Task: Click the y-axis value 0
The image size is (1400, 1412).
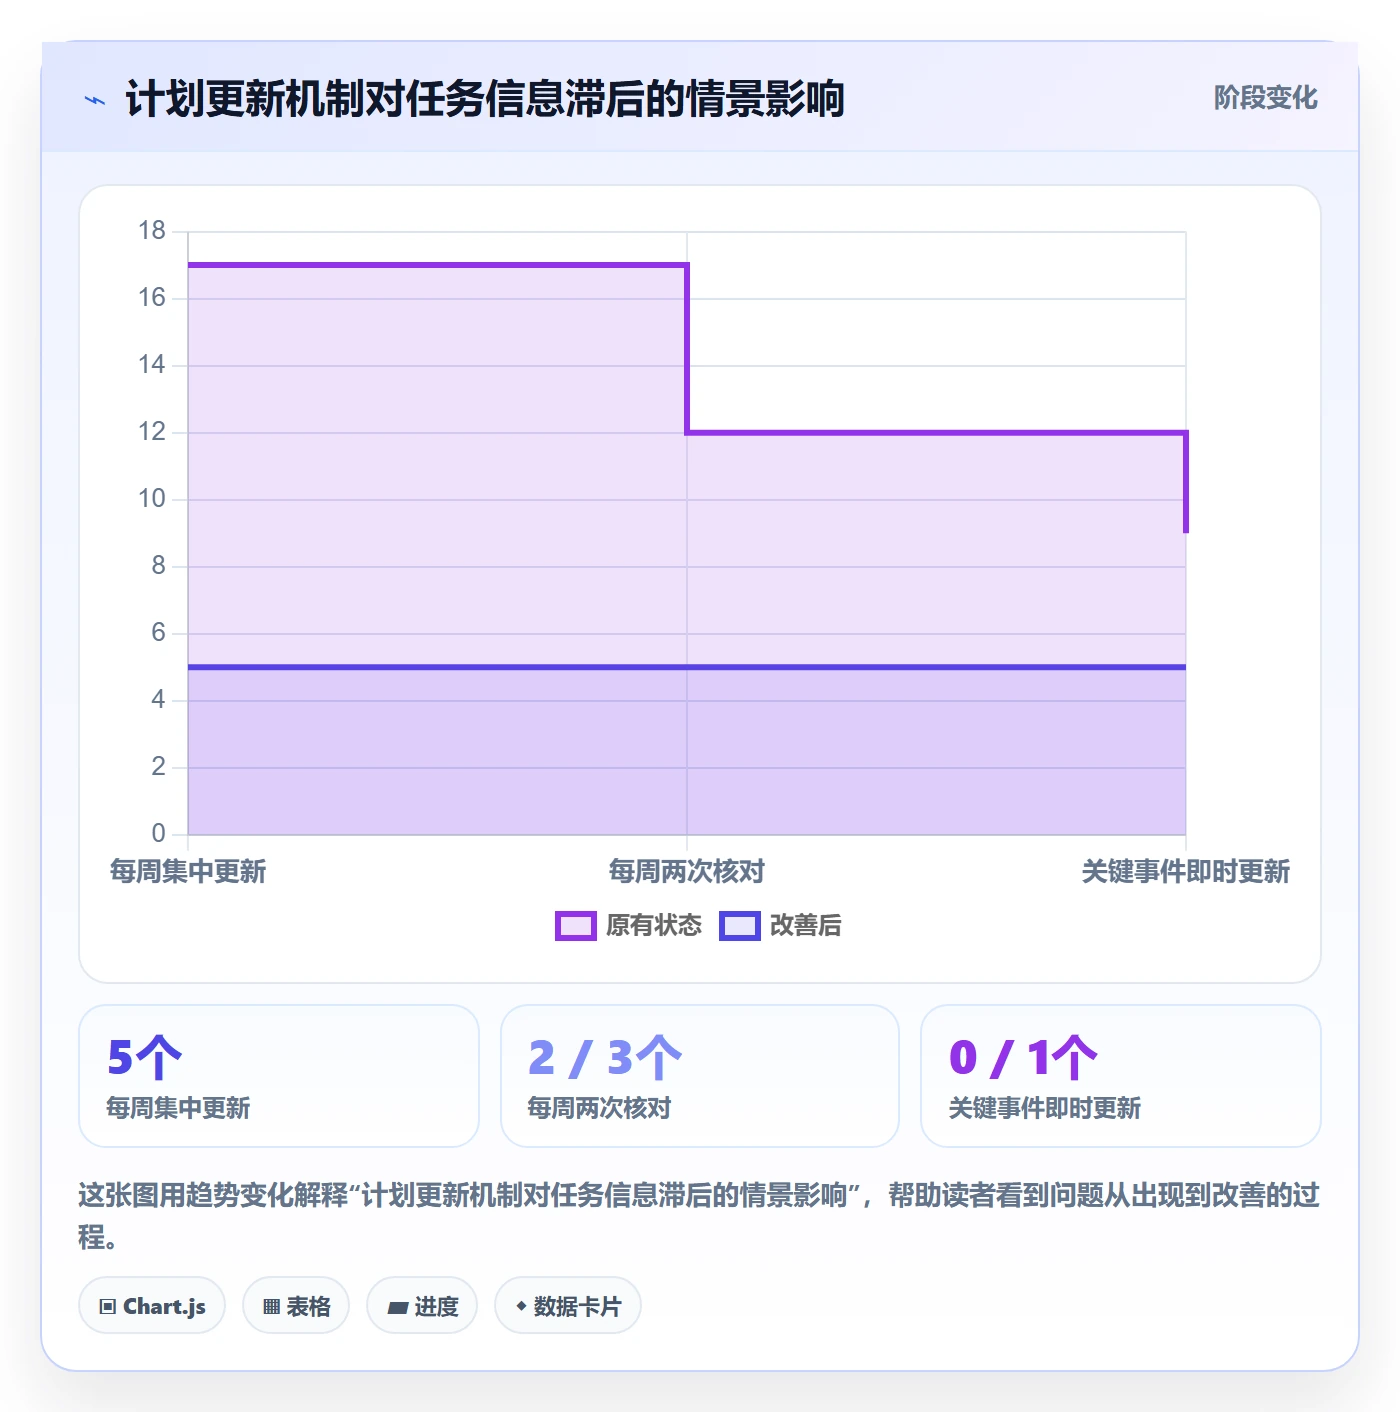Action: tap(158, 834)
